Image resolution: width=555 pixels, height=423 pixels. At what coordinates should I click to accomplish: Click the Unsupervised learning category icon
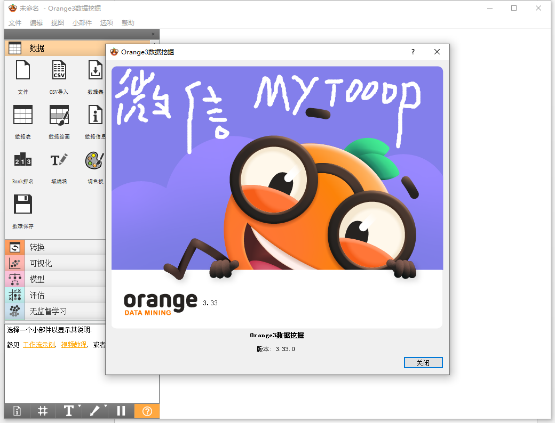point(15,311)
